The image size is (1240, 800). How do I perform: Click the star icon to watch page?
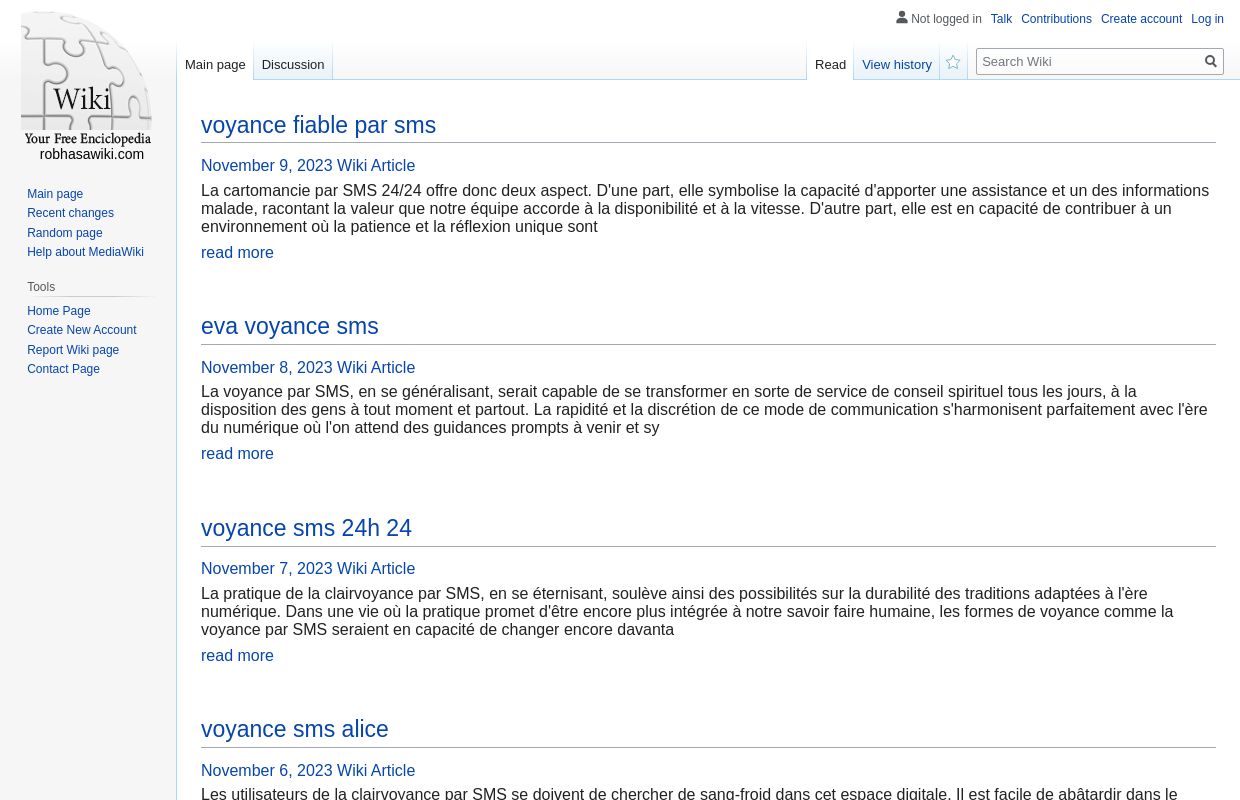[x=952, y=62]
